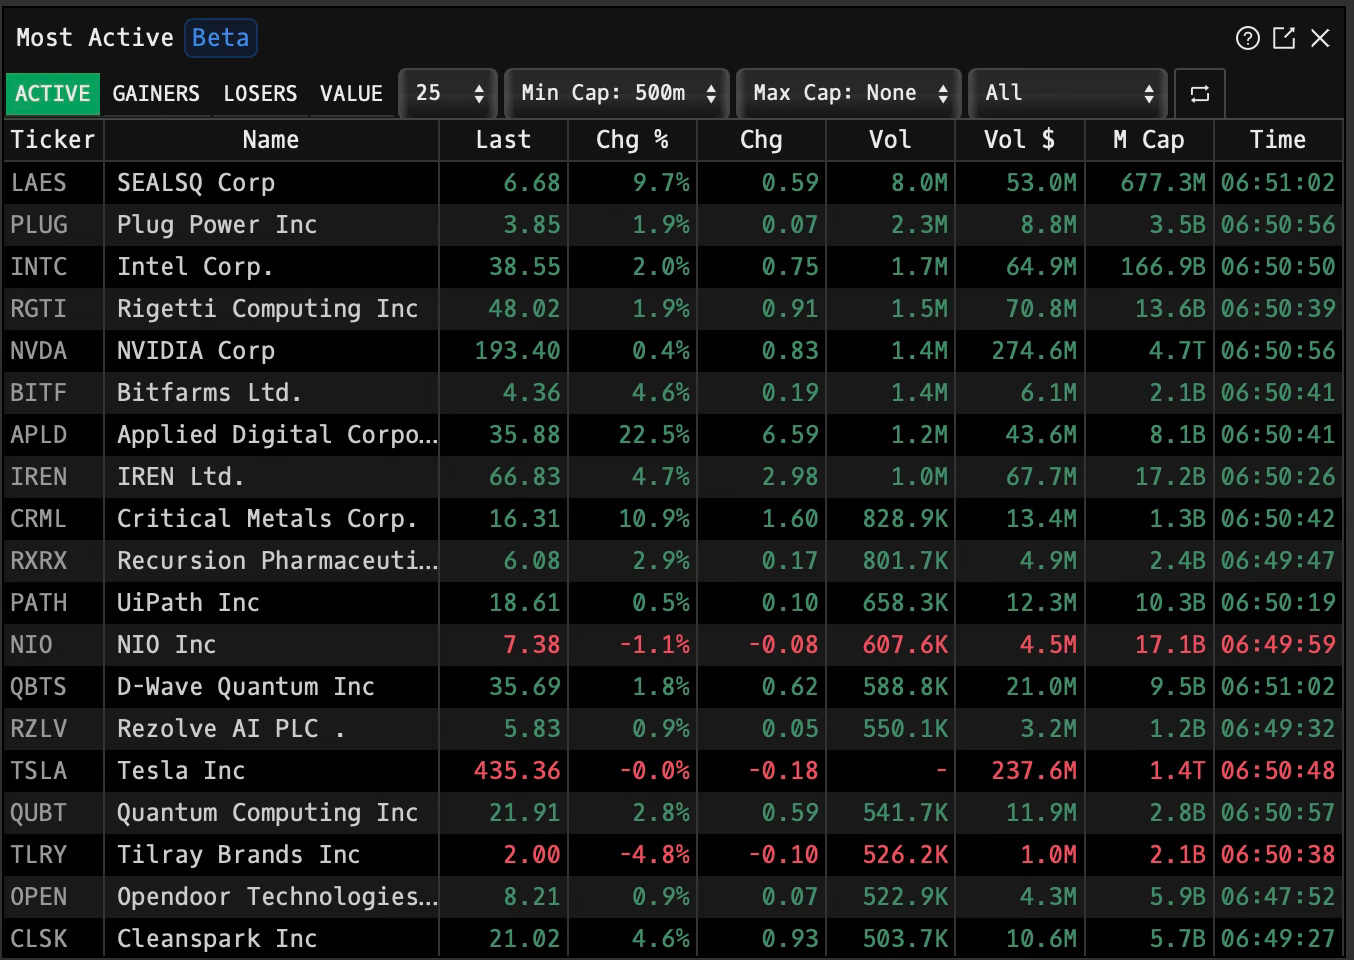
Task: Select the PLUG ticker
Action: point(39,225)
